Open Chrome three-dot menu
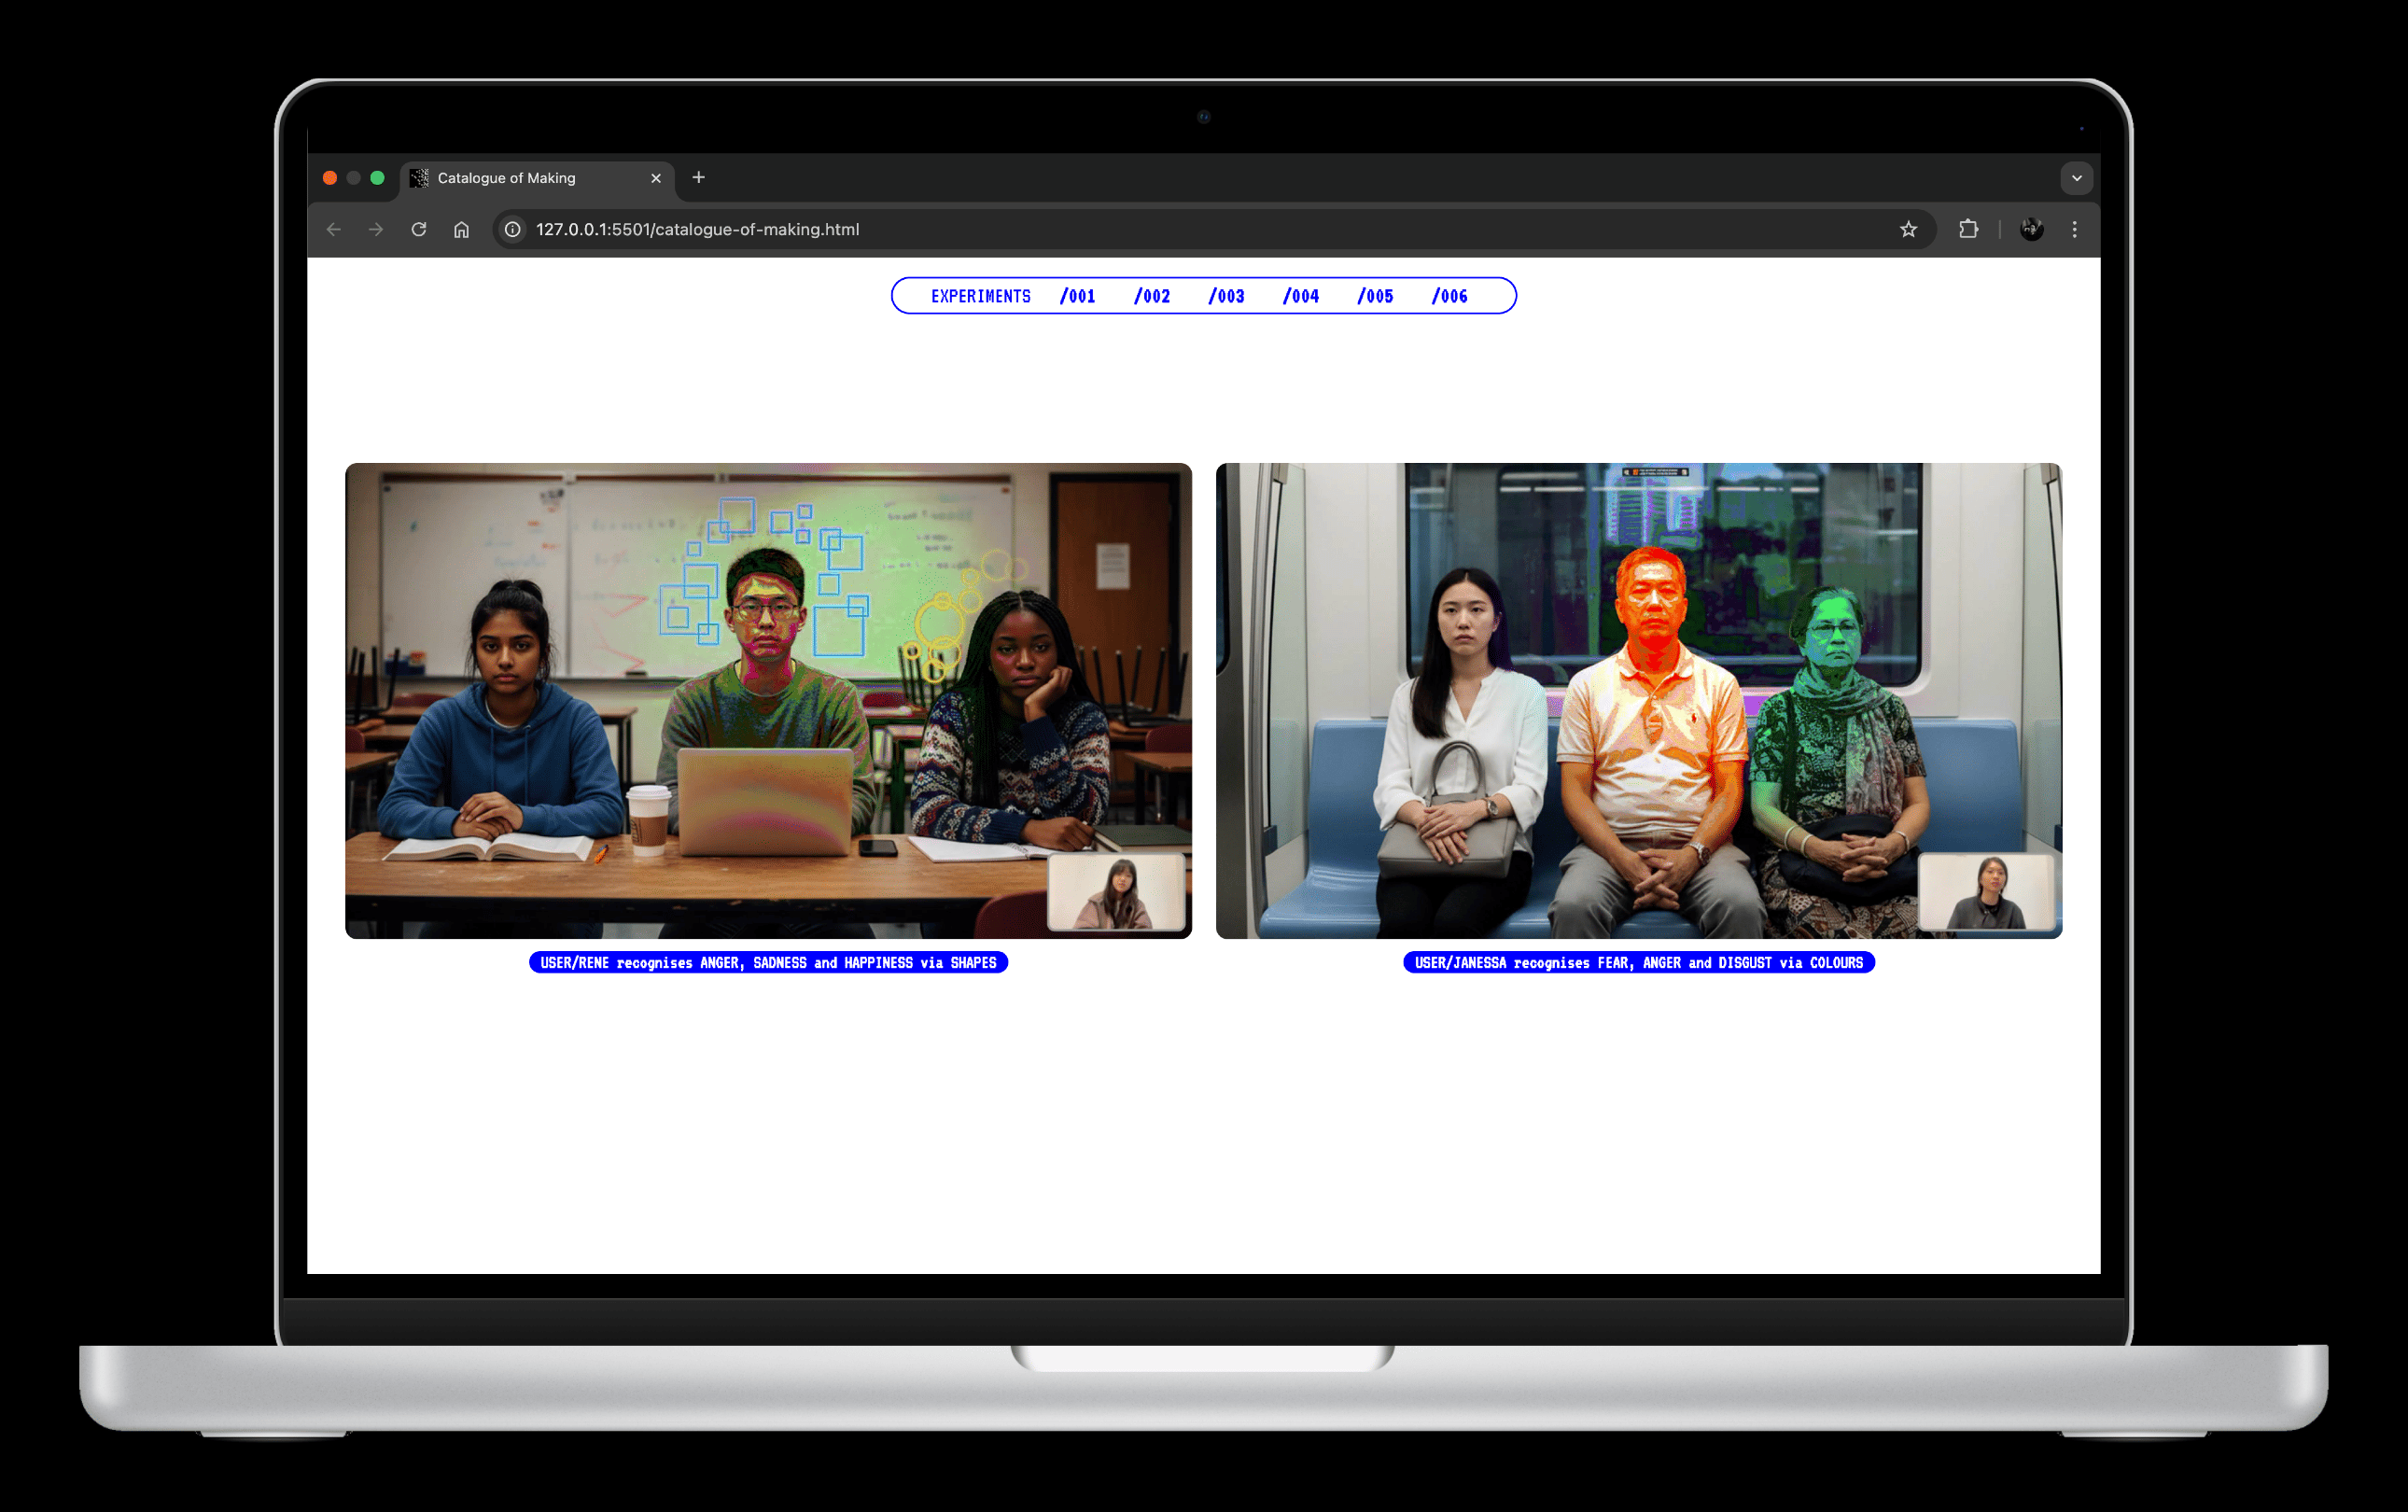Screen dimensions: 2408x1512 point(2075,229)
